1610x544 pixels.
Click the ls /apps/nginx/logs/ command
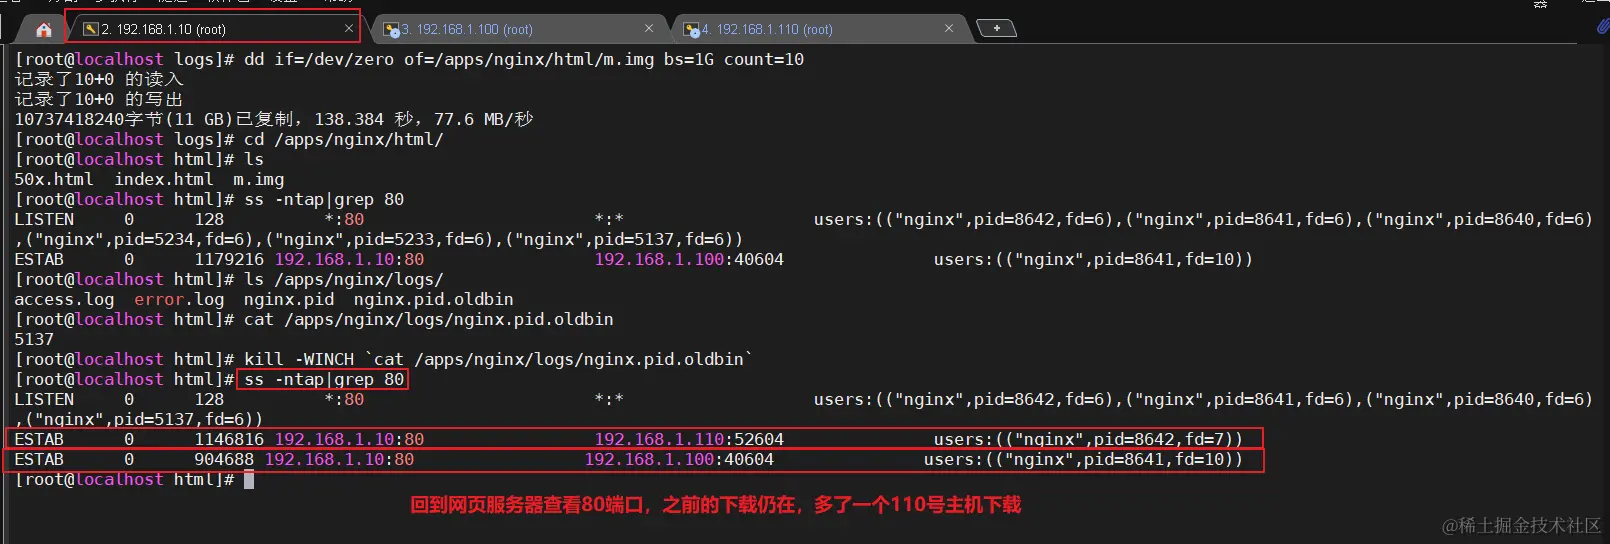click(344, 279)
